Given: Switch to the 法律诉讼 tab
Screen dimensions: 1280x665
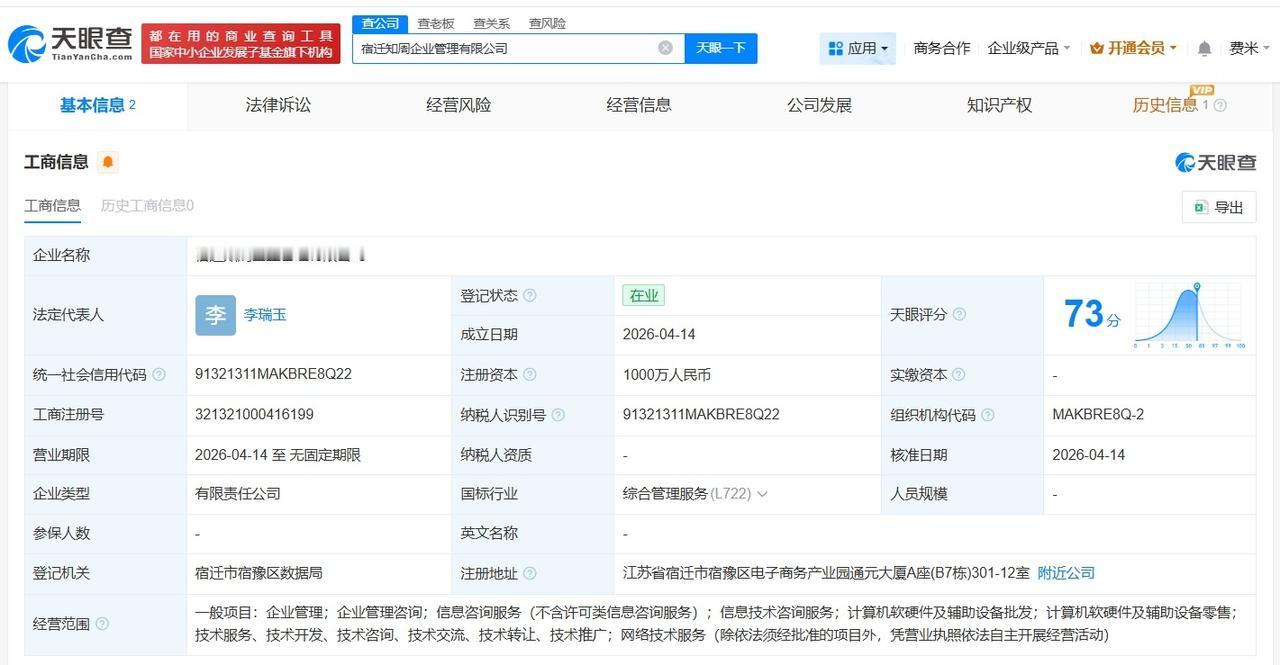Looking at the screenshot, I should click(x=277, y=104).
